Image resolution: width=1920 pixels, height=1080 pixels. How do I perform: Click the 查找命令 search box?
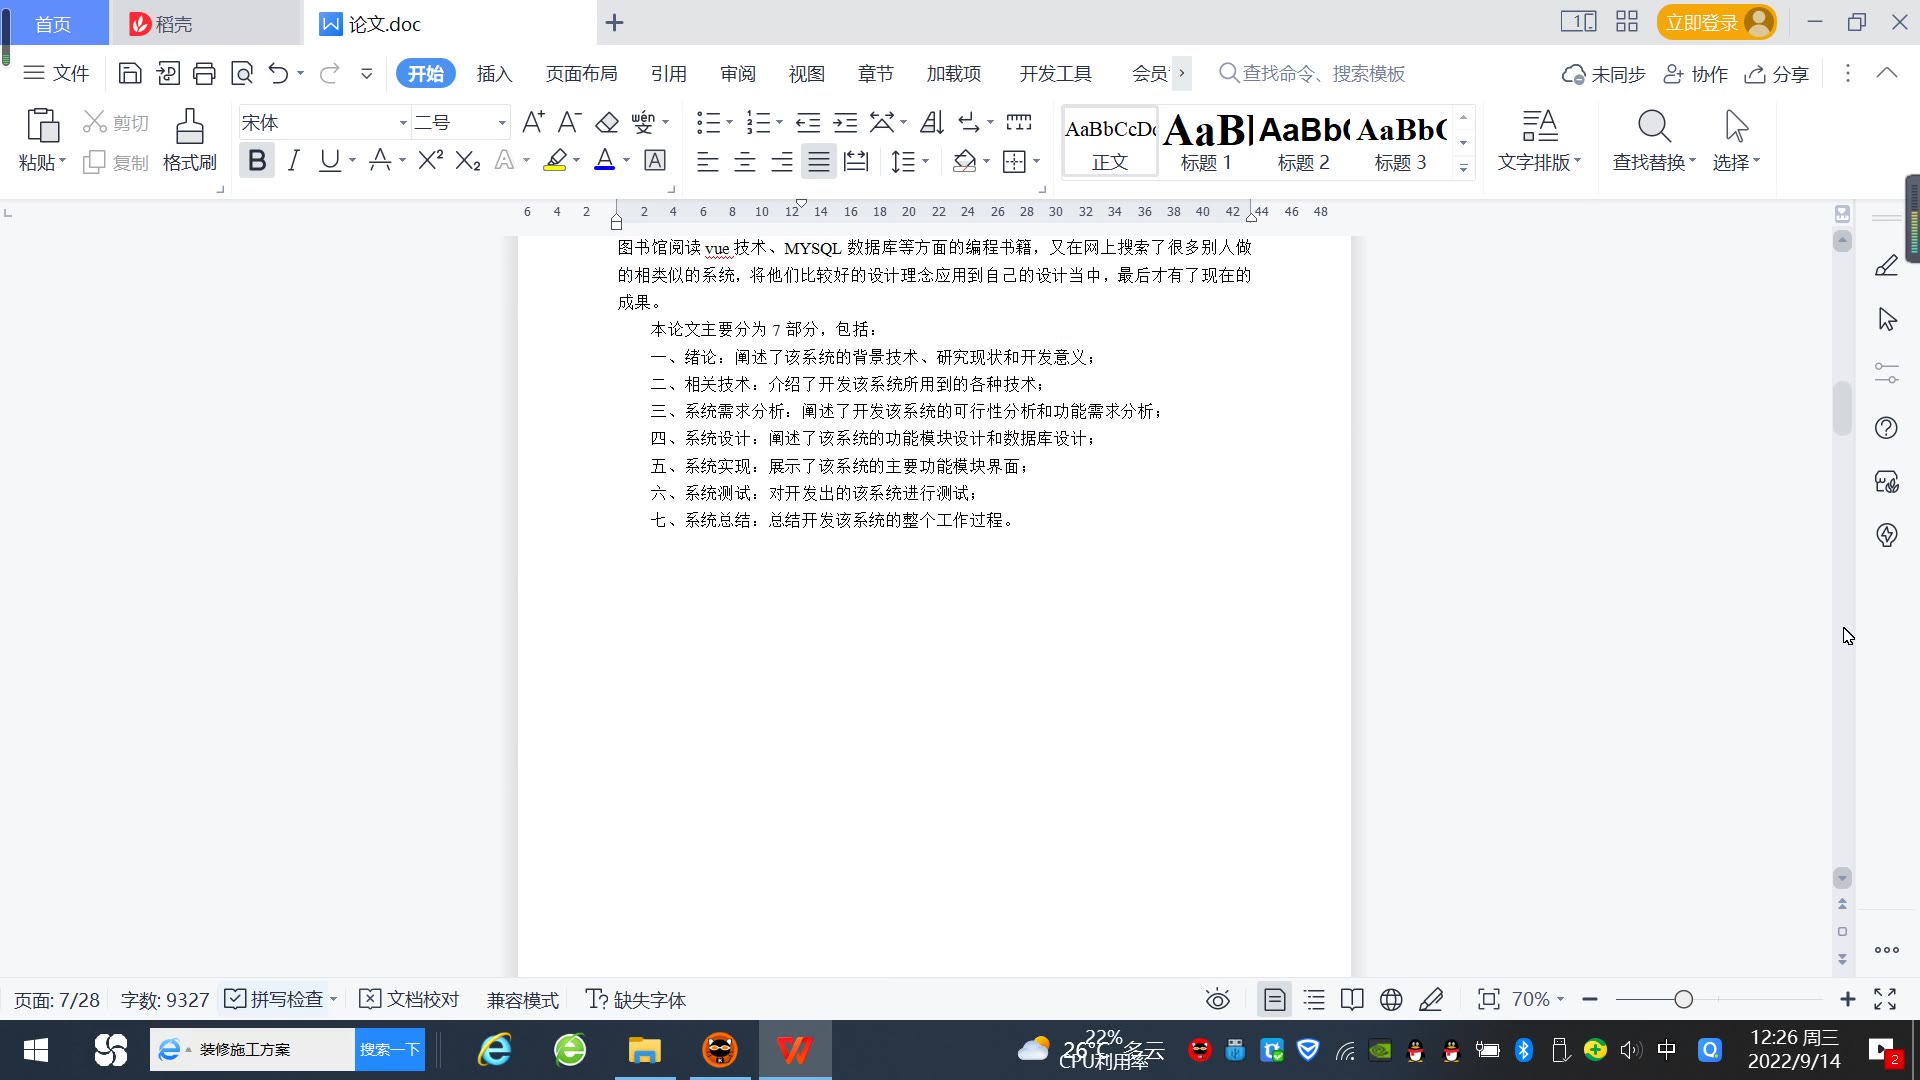click(1322, 73)
